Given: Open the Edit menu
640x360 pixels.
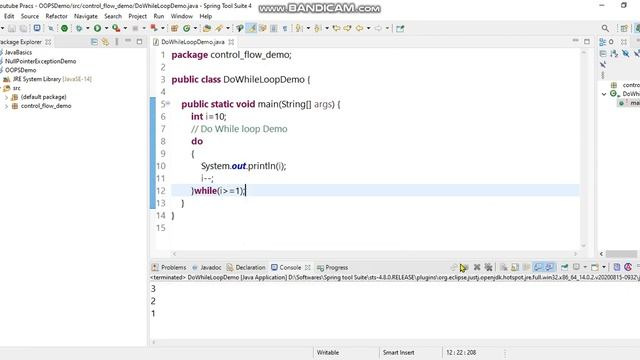Looking at the screenshot, I should coord(9,16).
